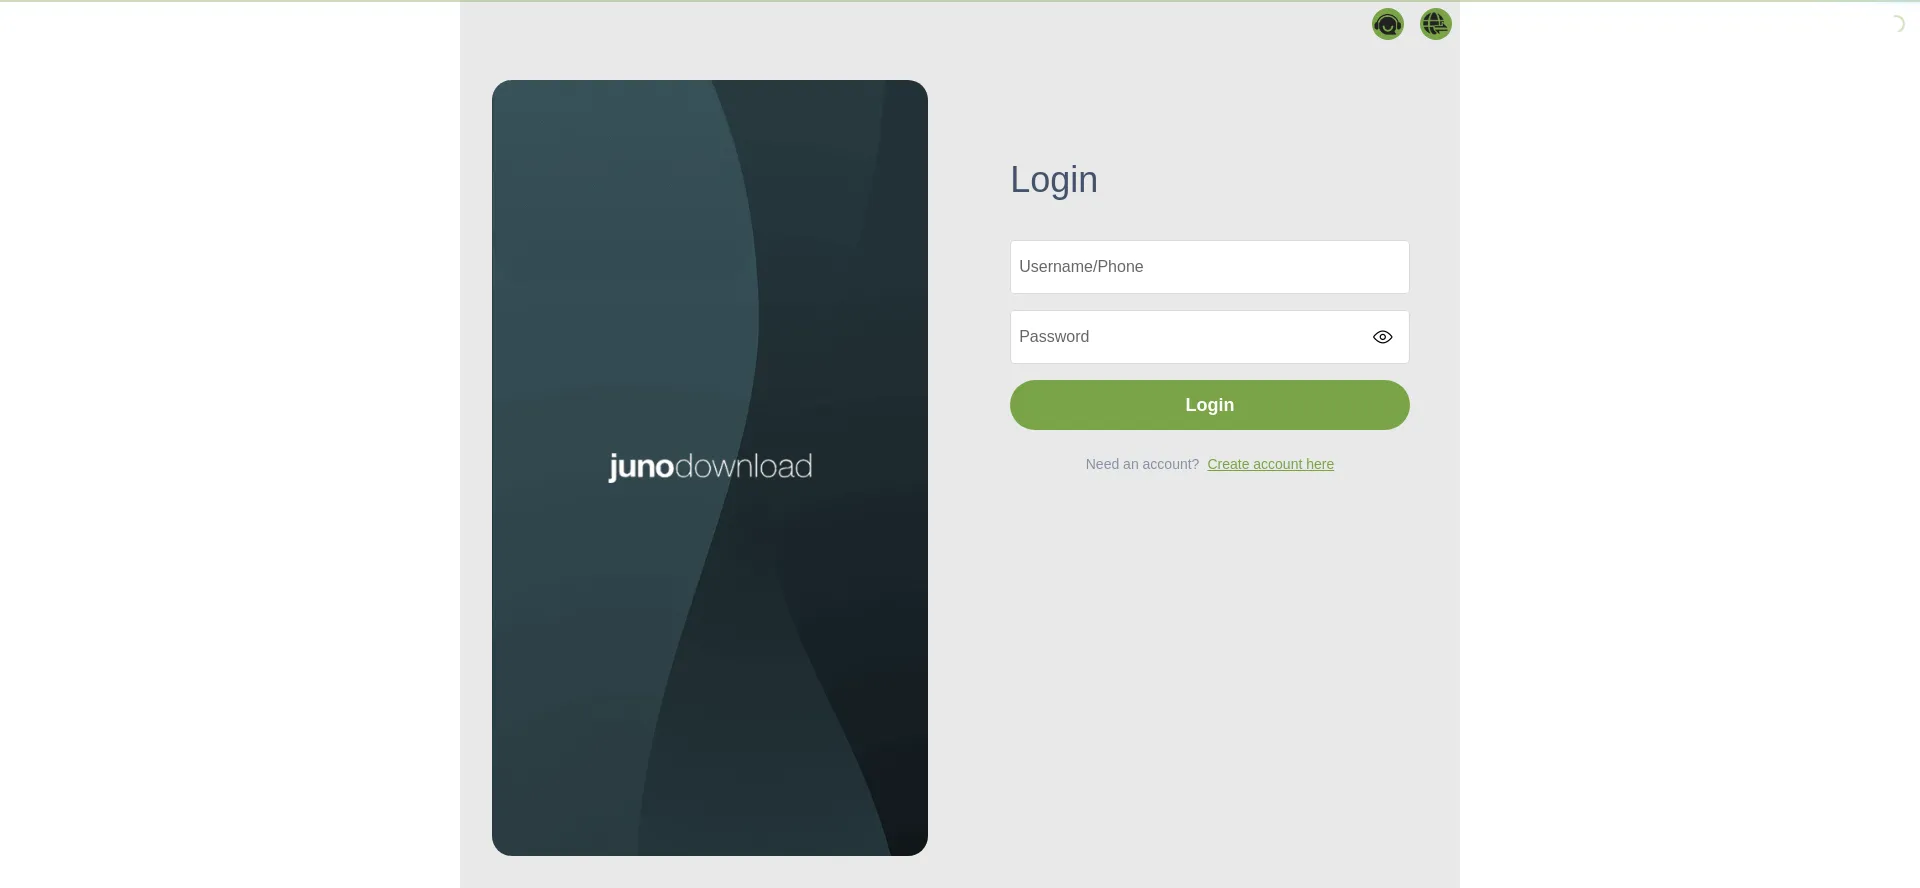Open the language globe icon
The image size is (1920, 888).
click(x=1436, y=24)
